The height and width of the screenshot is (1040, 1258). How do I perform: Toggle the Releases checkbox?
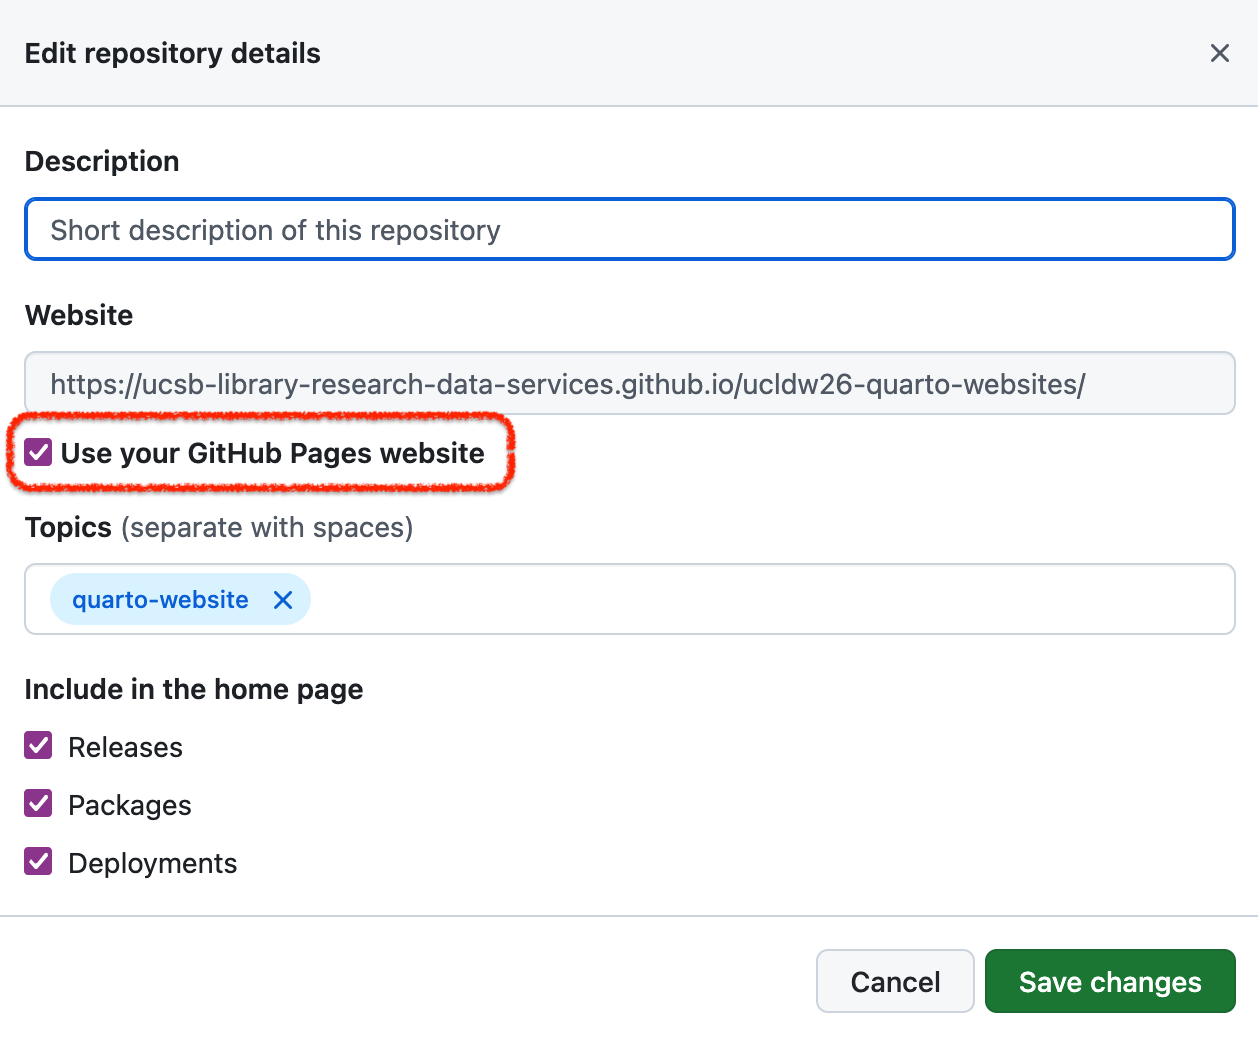39,746
